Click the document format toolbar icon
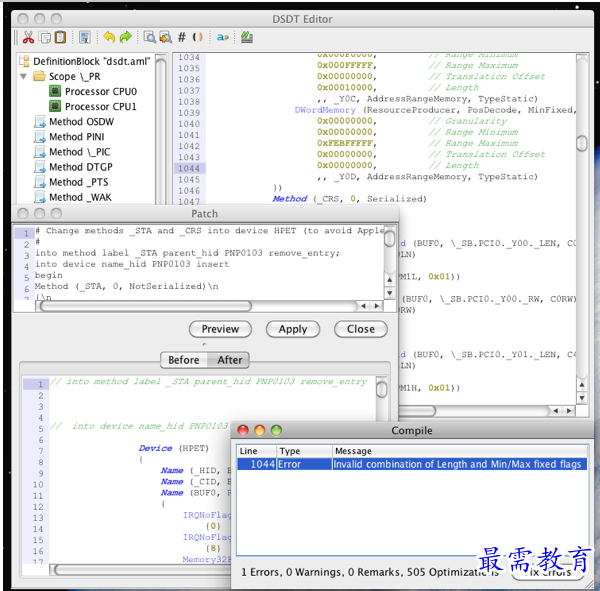The height and width of the screenshot is (591, 600). (85, 37)
